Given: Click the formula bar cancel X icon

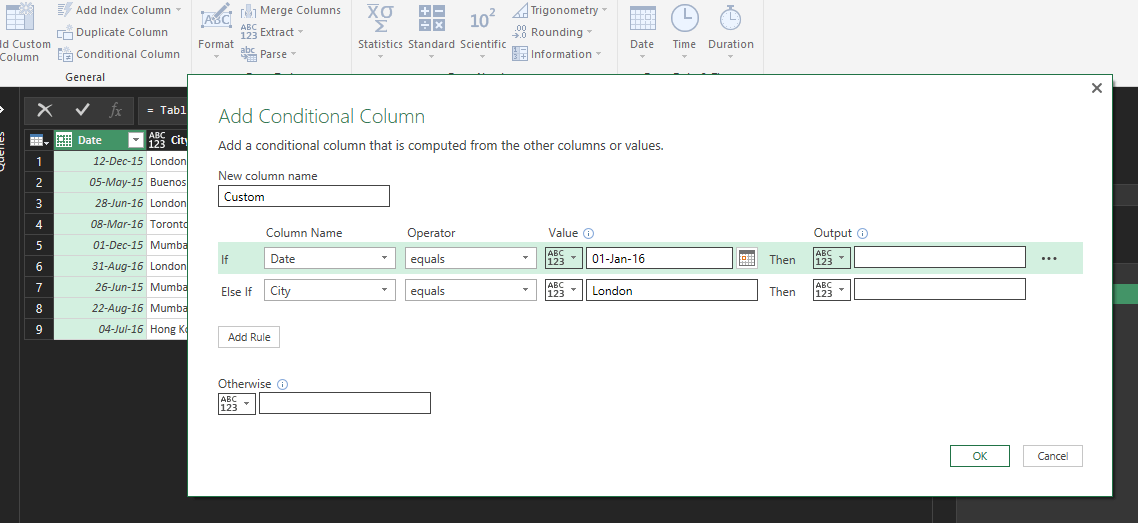Looking at the screenshot, I should point(45,110).
